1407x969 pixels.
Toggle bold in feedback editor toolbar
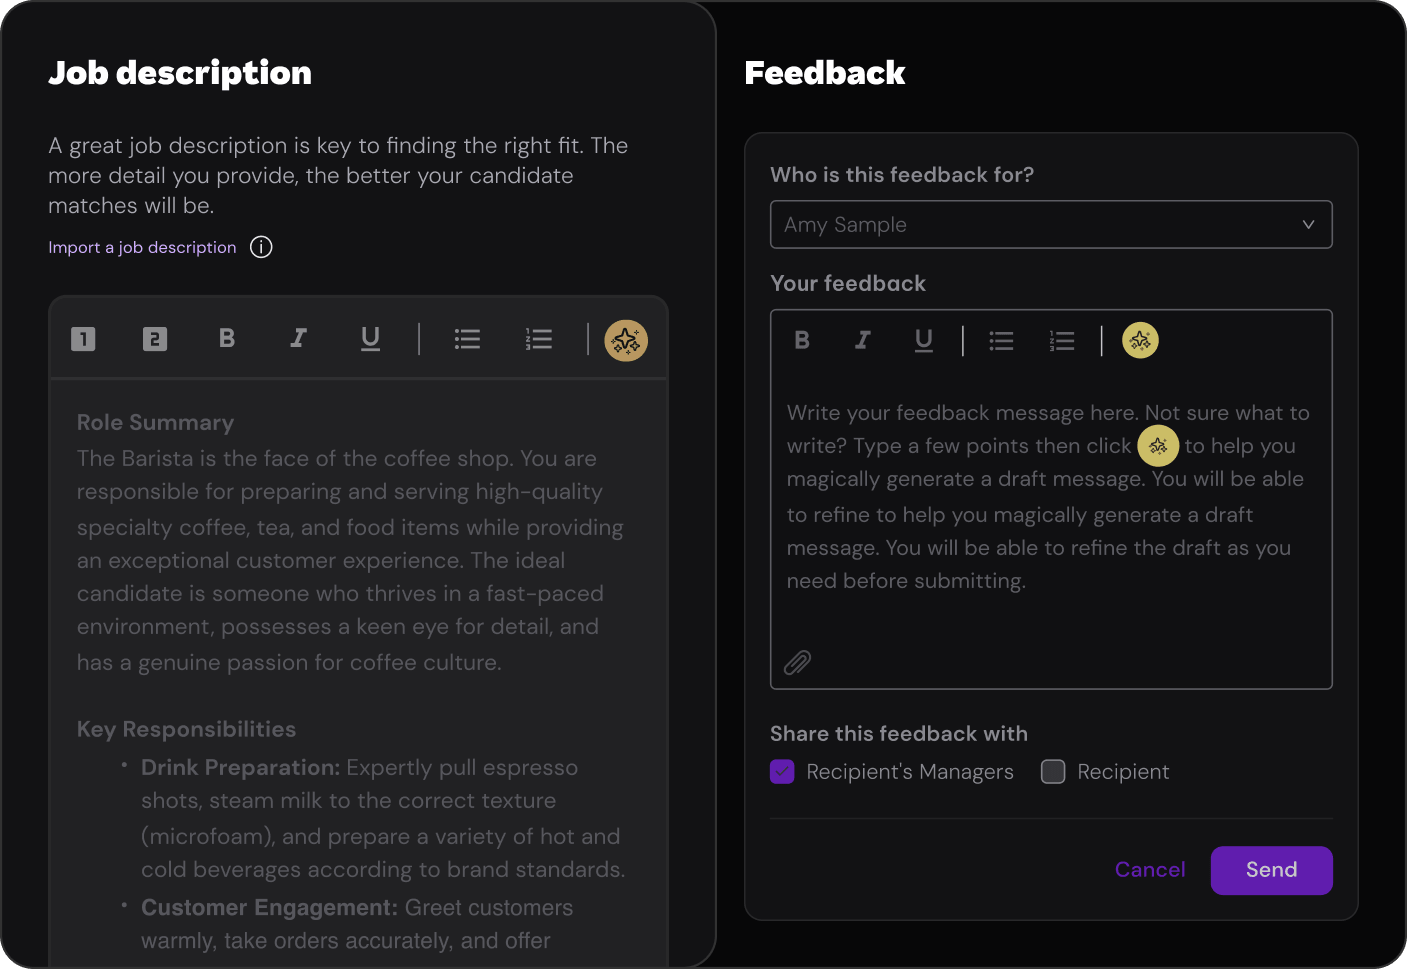(802, 341)
